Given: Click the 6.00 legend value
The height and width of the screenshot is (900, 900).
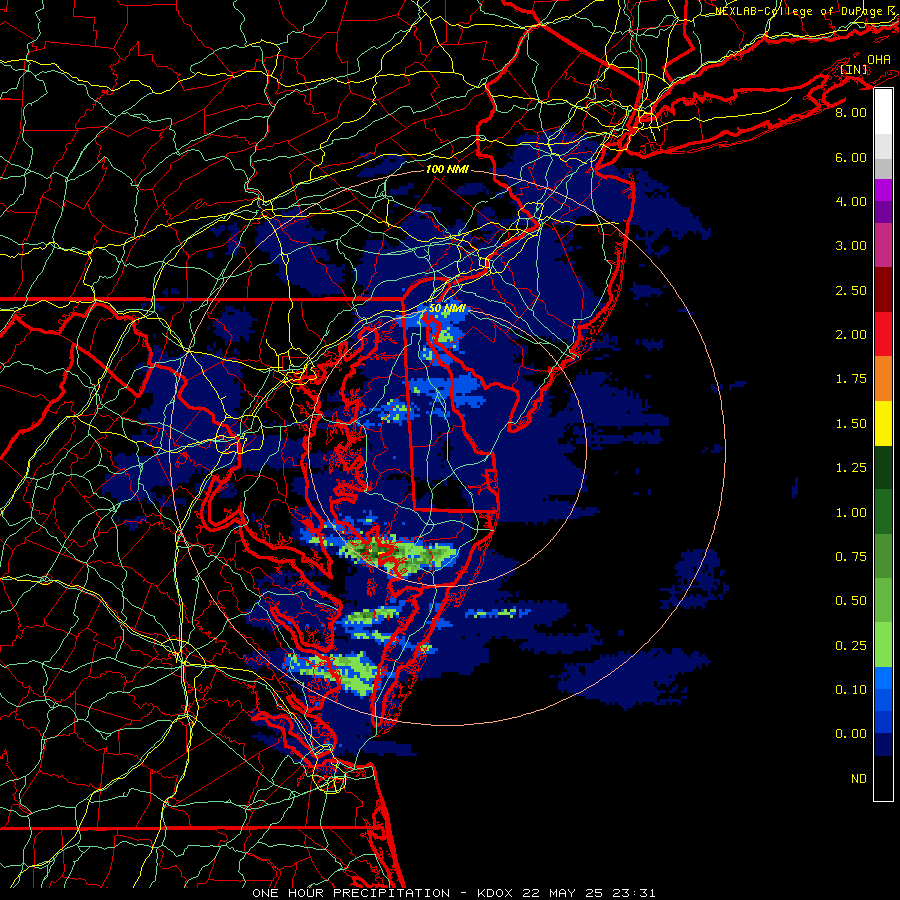Looking at the screenshot, I should pos(851,157).
